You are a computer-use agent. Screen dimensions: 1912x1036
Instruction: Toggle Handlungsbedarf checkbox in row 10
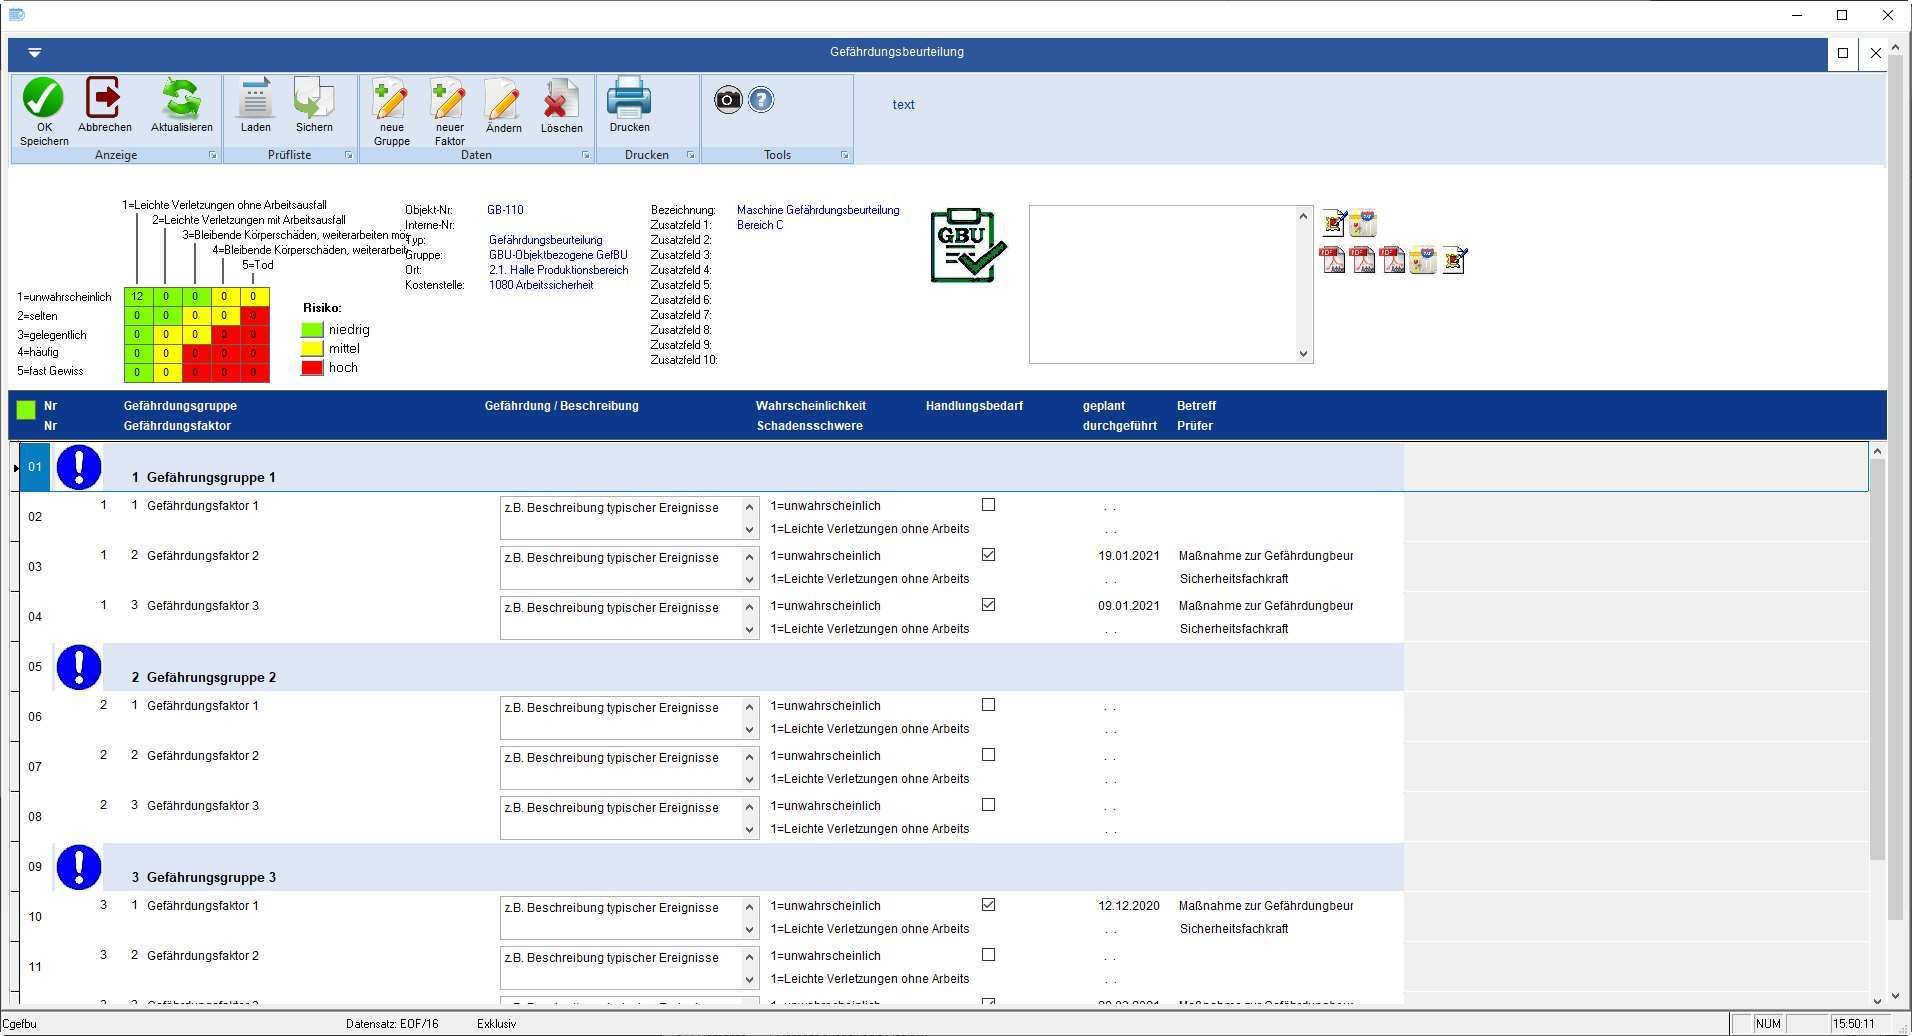[x=988, y=905]
